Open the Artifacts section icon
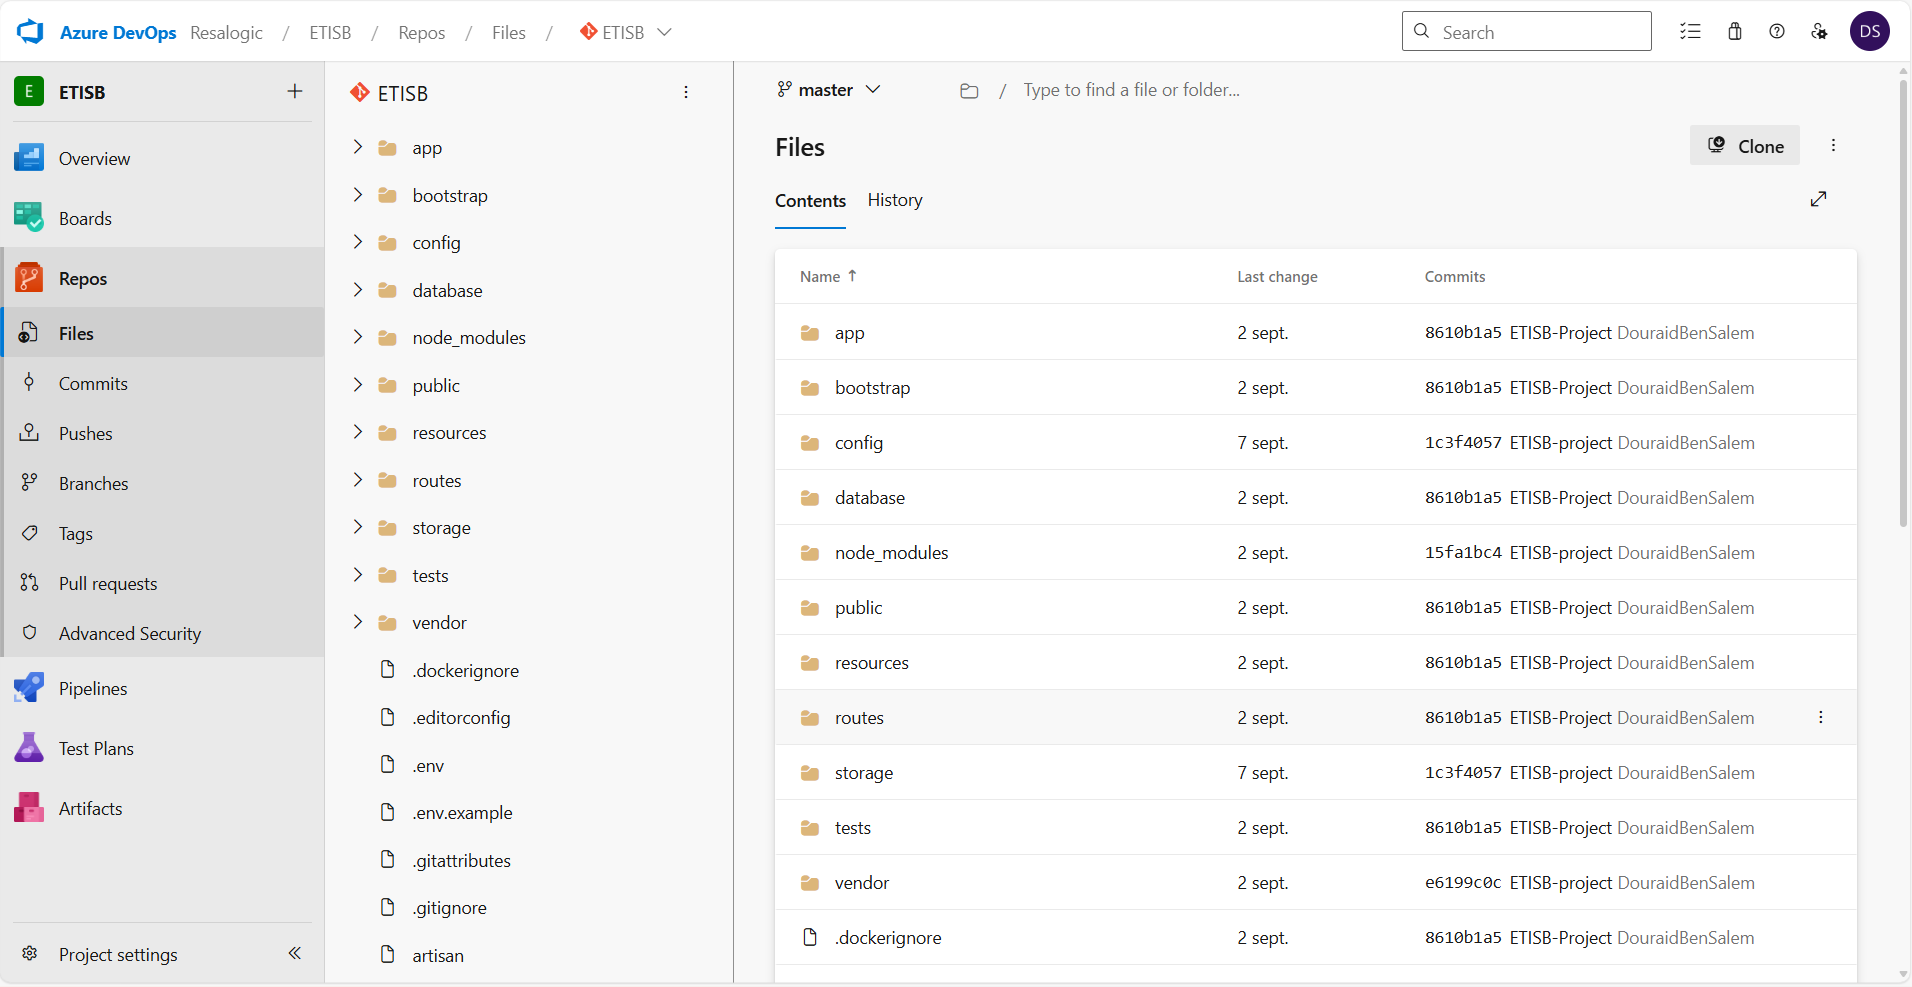Screen dimensions: 1912x987 (x=29, y=808)
